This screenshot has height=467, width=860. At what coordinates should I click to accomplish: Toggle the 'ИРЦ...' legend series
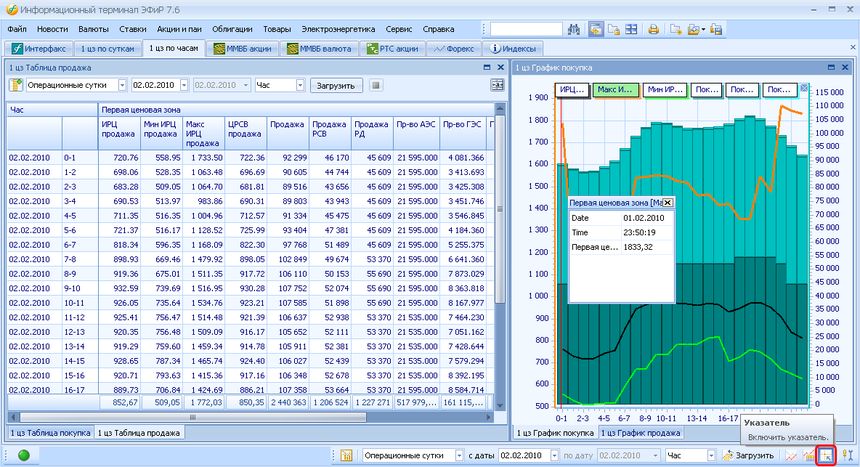click(x=571, y=90)
